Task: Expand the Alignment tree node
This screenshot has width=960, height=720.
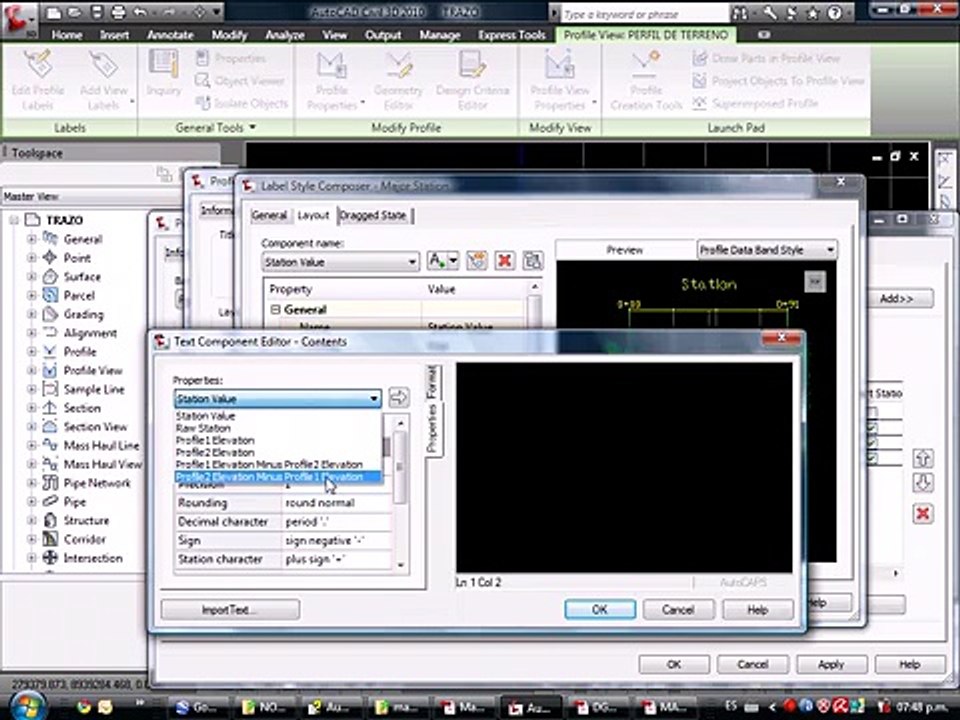Action: coord(31,333)
